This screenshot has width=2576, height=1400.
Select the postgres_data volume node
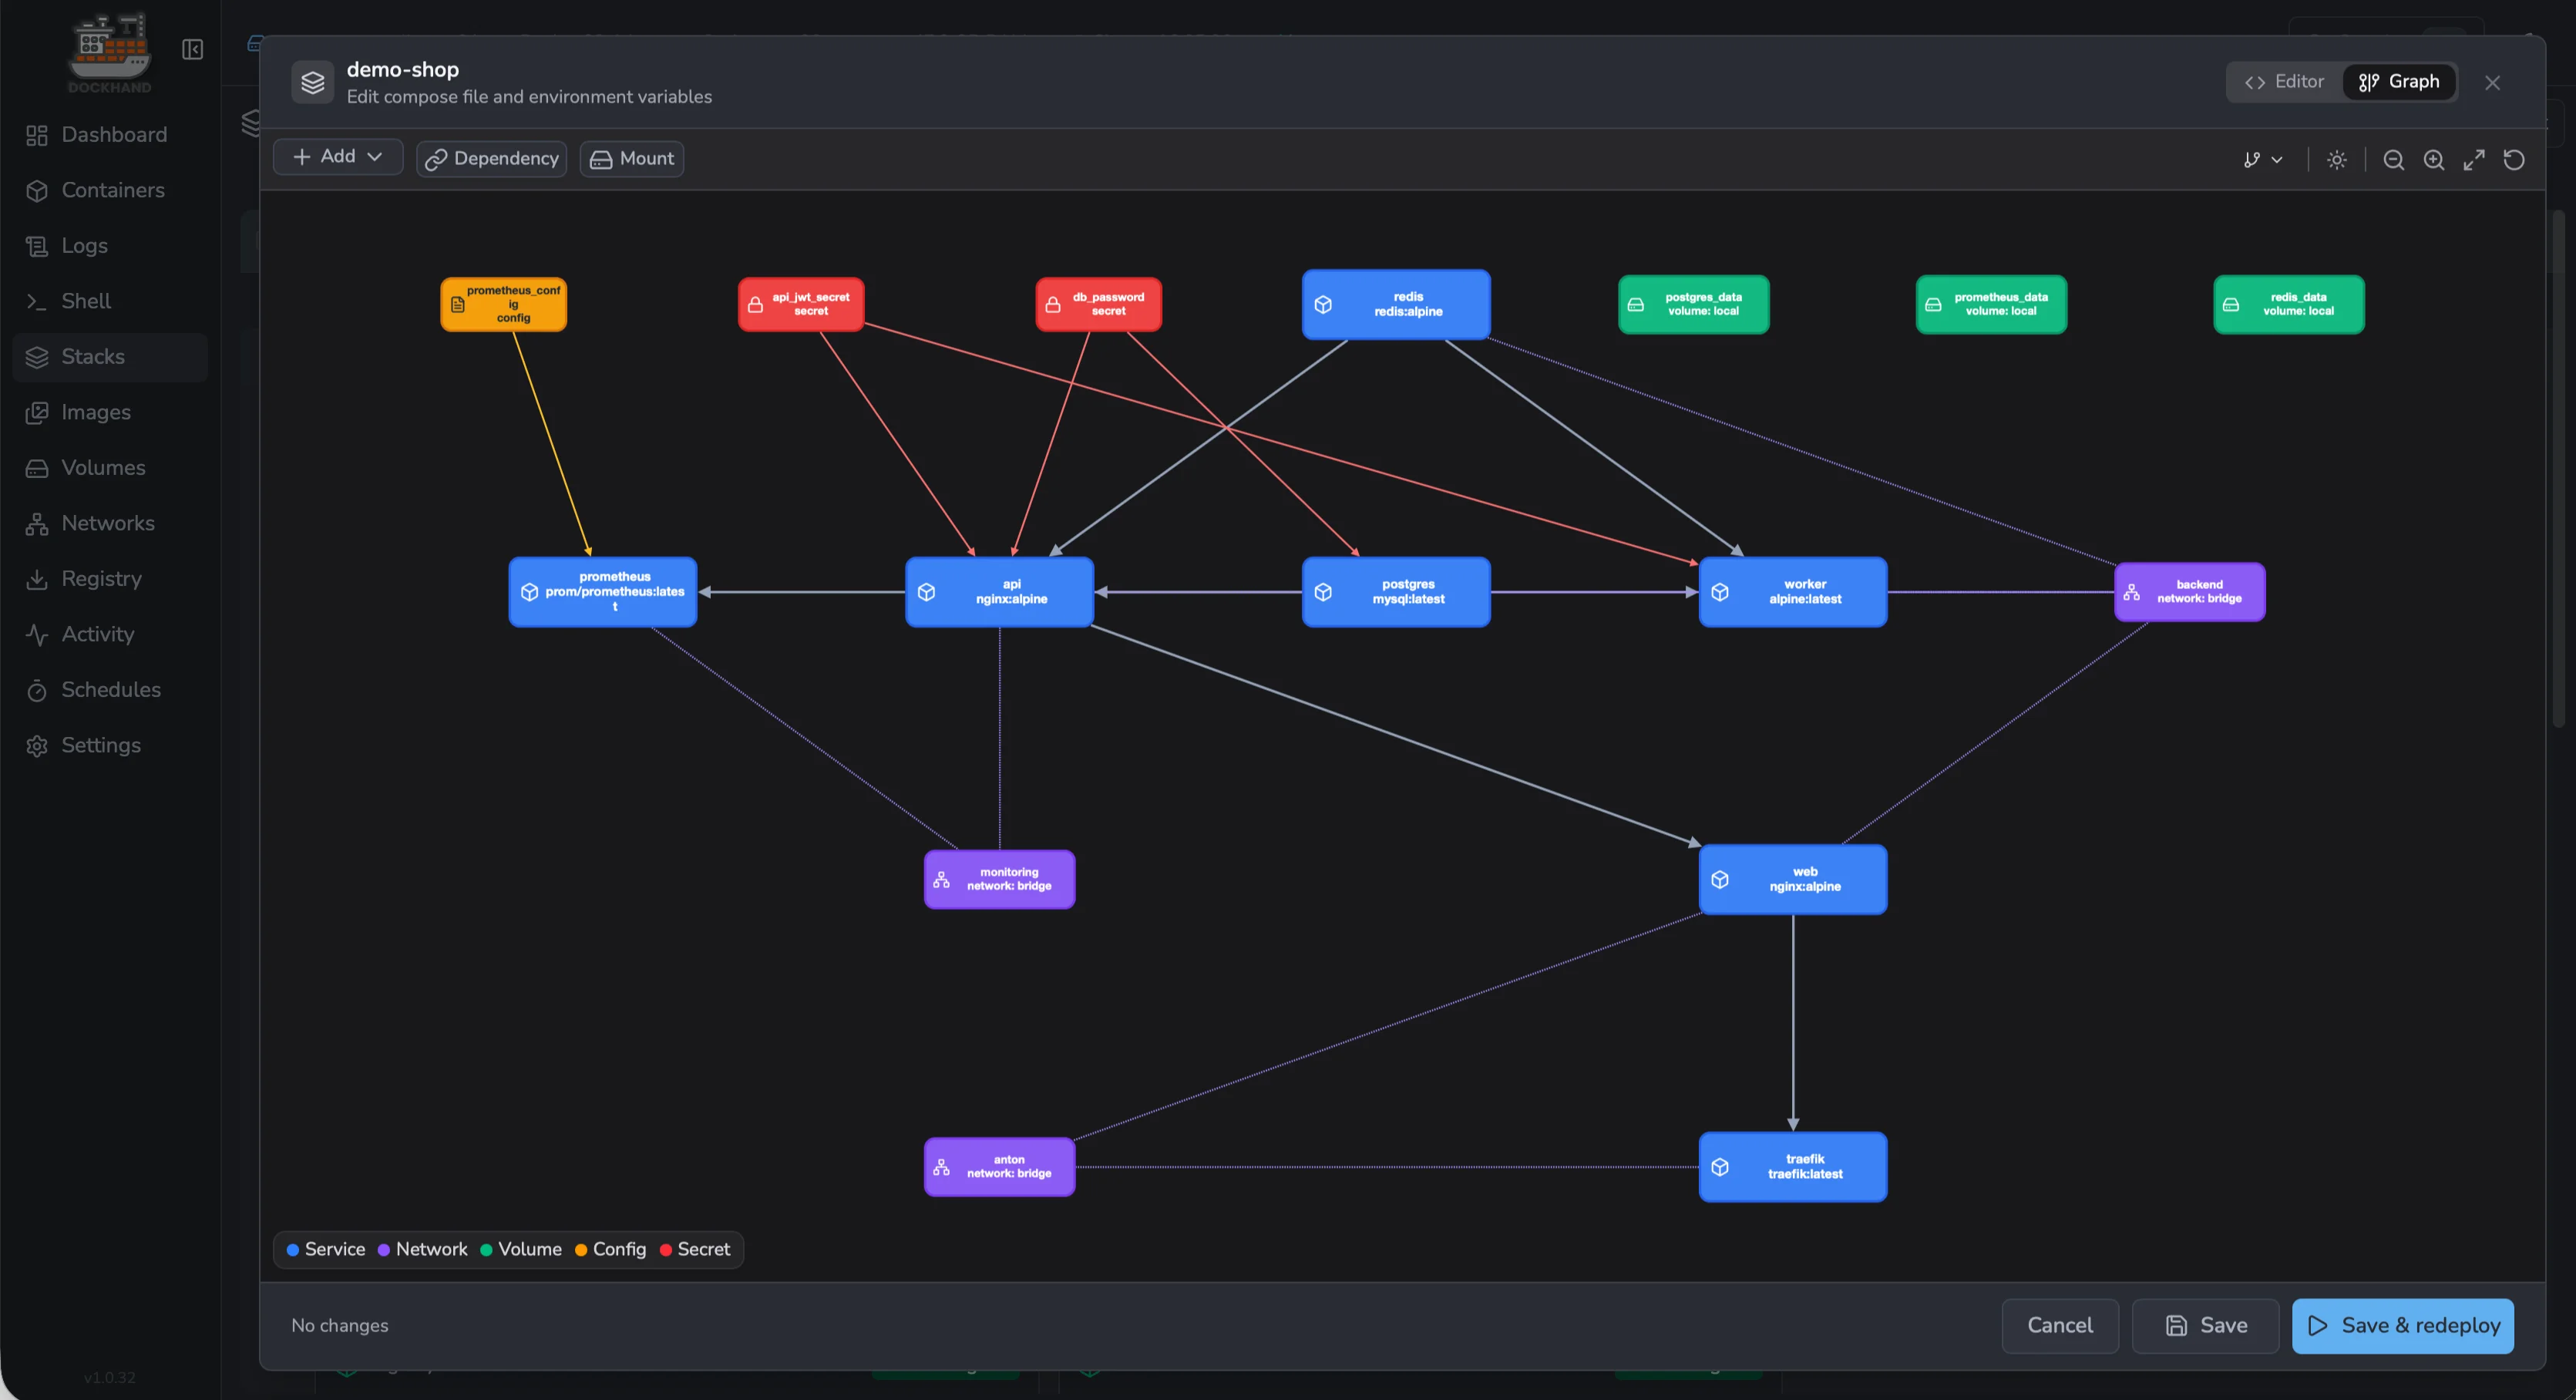point(1694,304)
